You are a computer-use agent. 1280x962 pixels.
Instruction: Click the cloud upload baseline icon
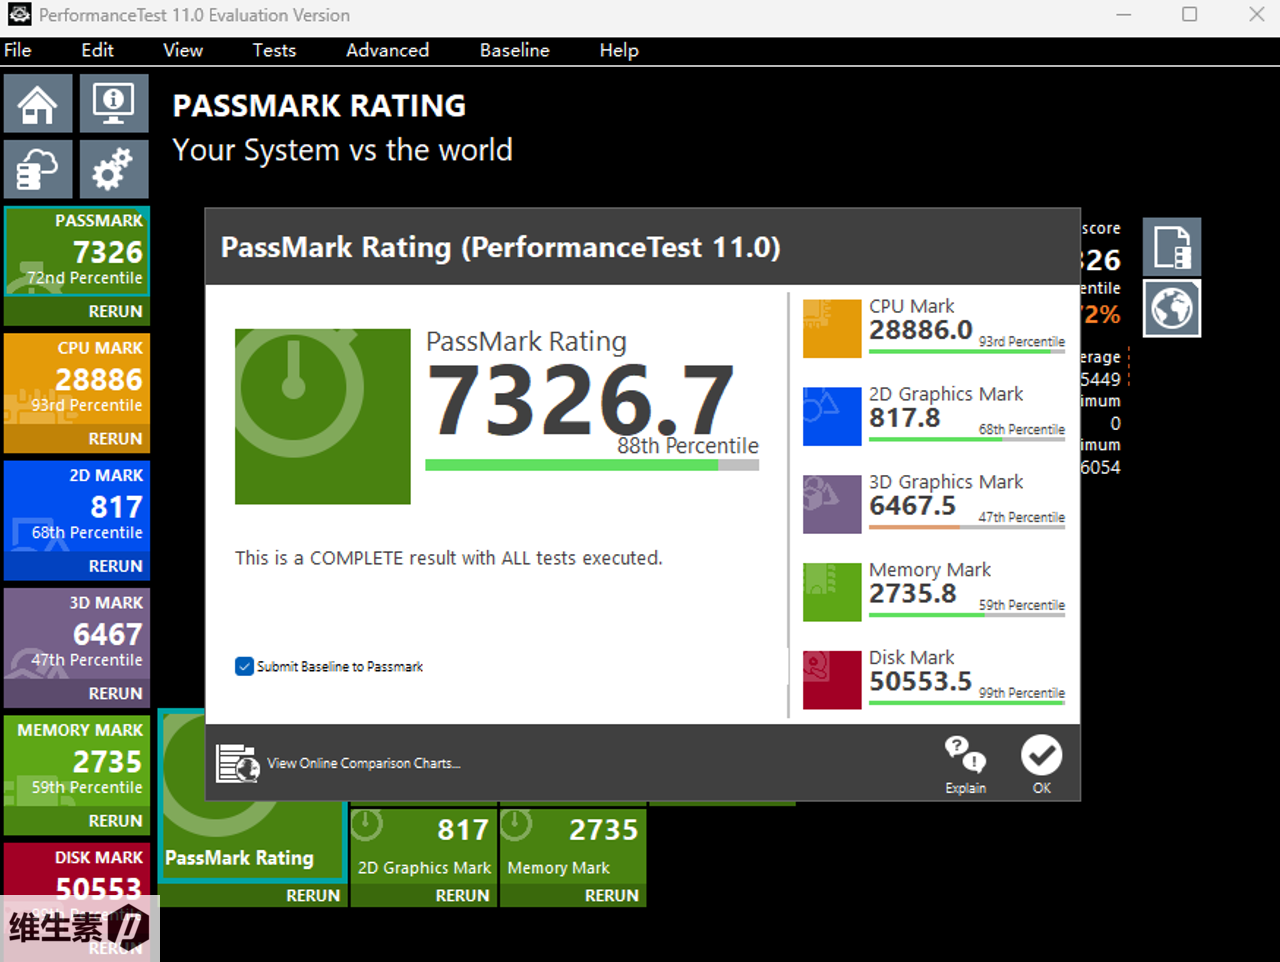(38, 169)
